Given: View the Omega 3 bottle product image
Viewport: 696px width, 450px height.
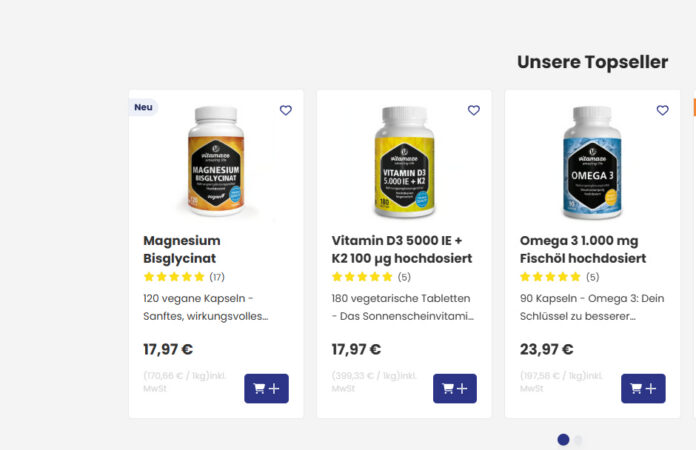Looking at the screenshot, I should [592, 162].
